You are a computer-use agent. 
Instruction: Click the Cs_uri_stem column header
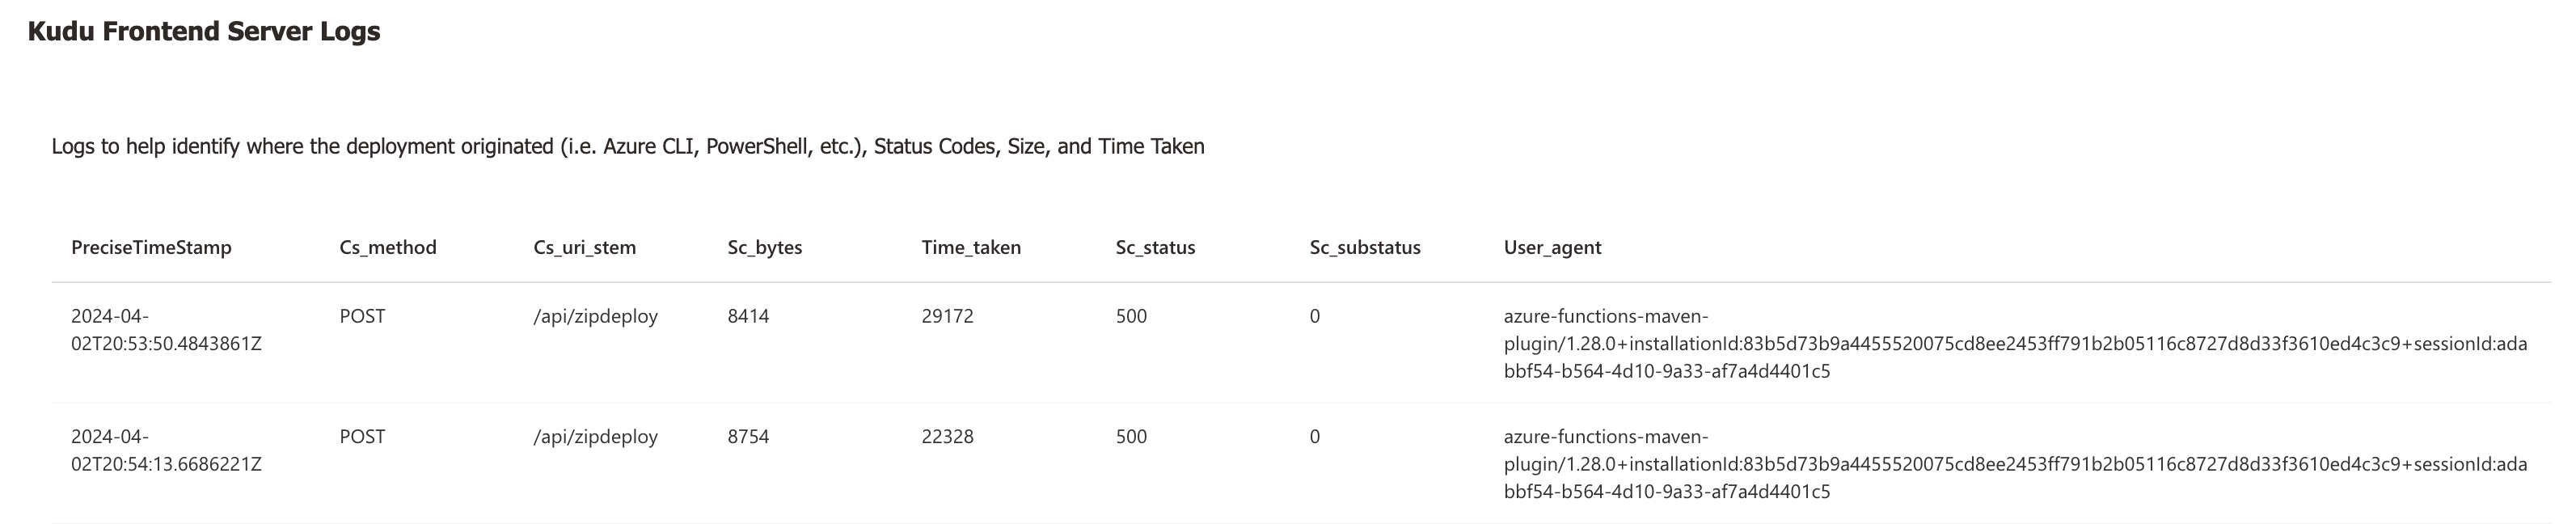click(585, 247)
